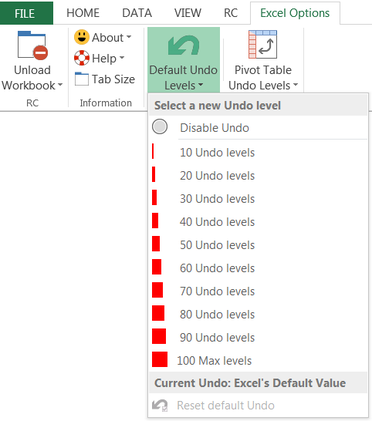Click the Tab Size label
The image size is (372, 421).
(x=113, y=79)
